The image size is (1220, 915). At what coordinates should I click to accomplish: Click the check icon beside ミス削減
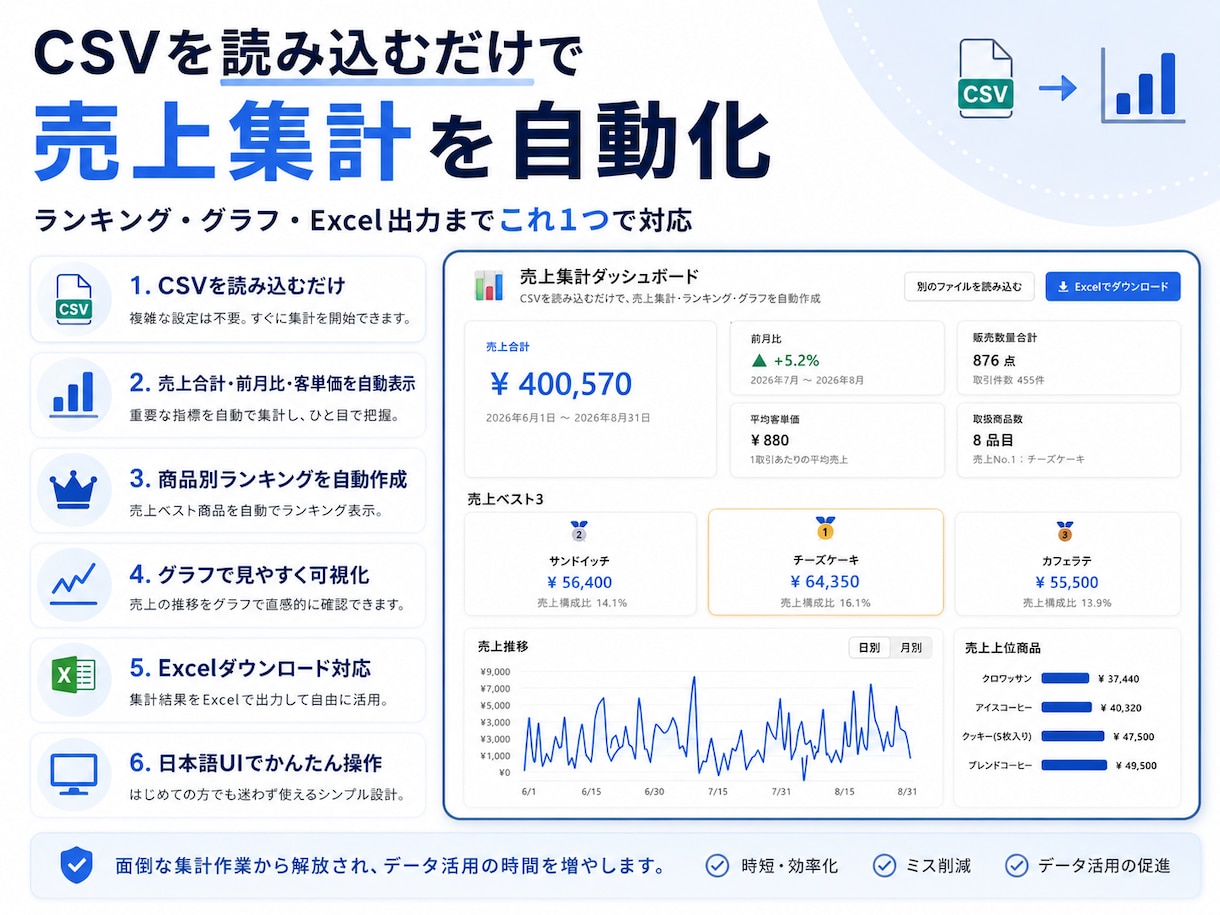pos(884,865)
